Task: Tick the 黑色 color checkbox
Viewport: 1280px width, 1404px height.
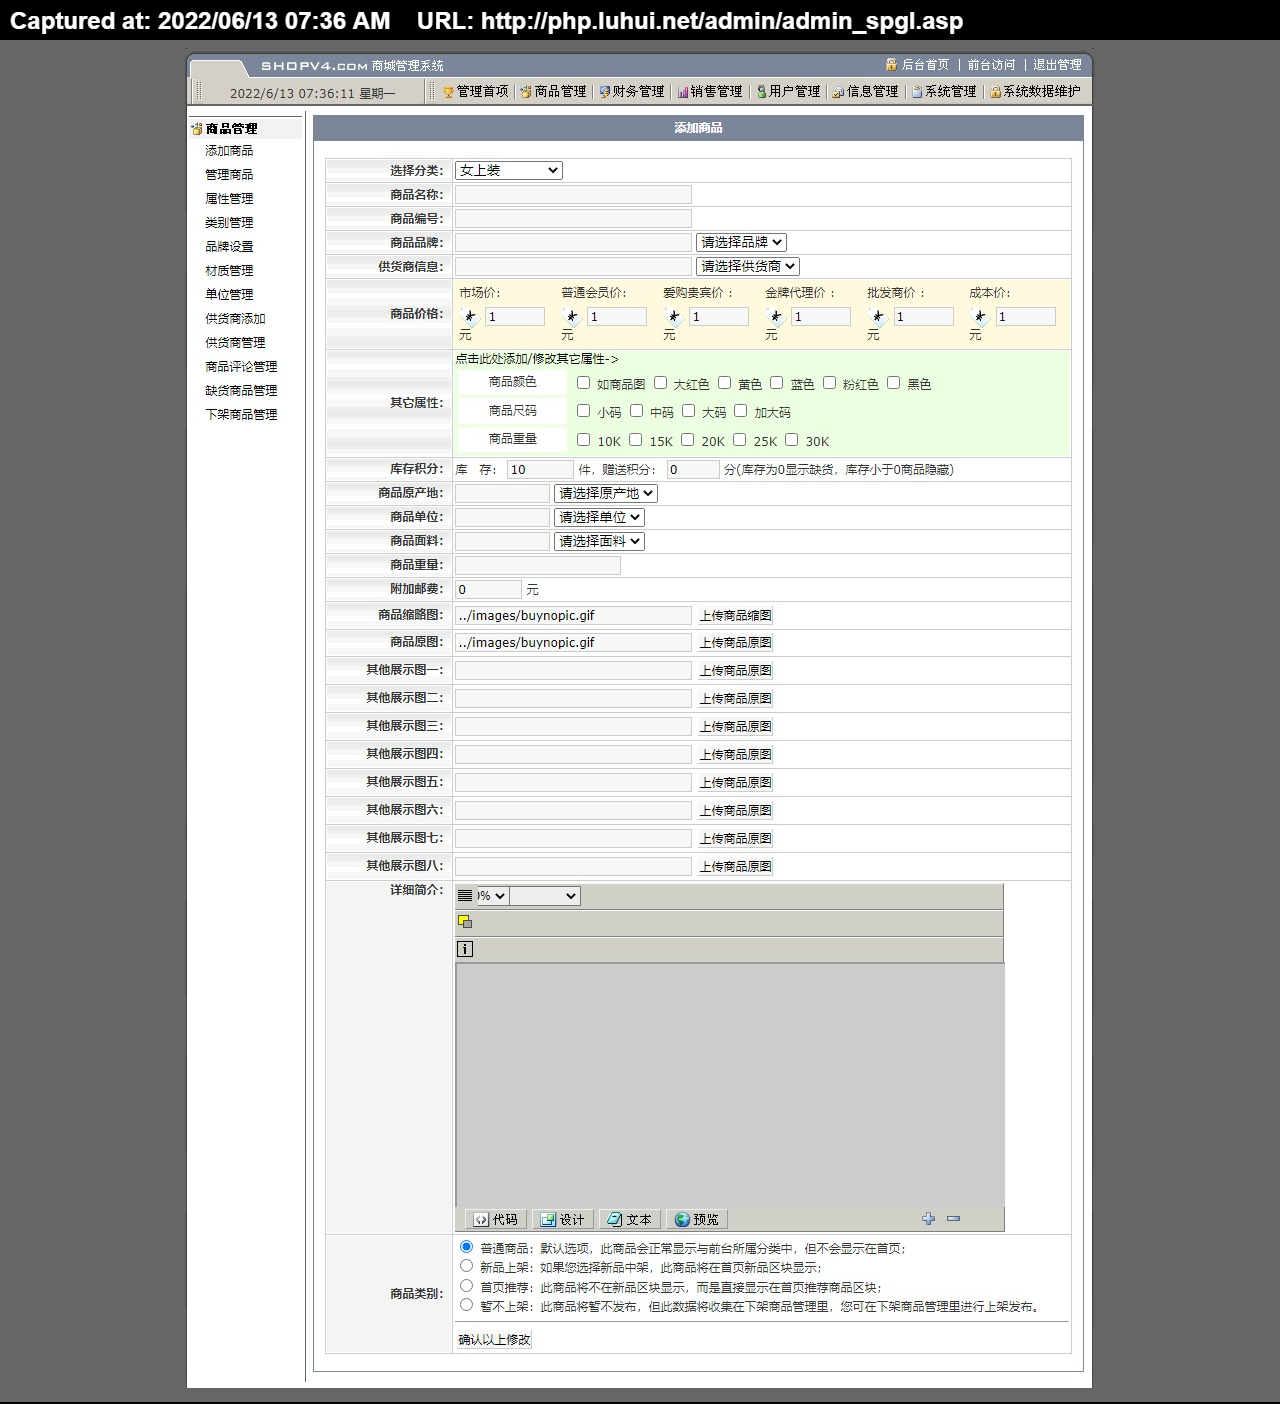Action: 894,383
